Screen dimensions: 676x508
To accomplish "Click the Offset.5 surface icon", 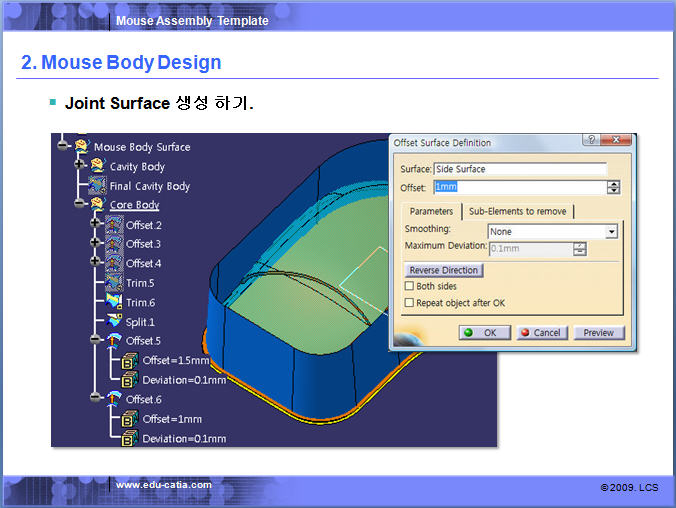I will pos(113,341).
